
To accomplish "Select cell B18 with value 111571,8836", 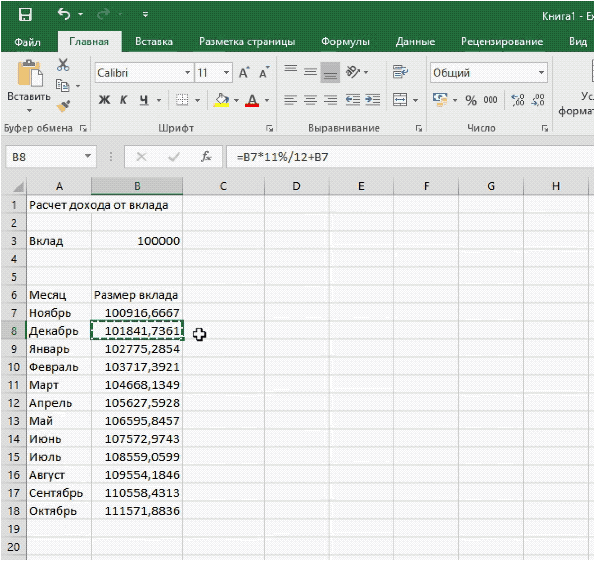I will click(x=137, y=511).
